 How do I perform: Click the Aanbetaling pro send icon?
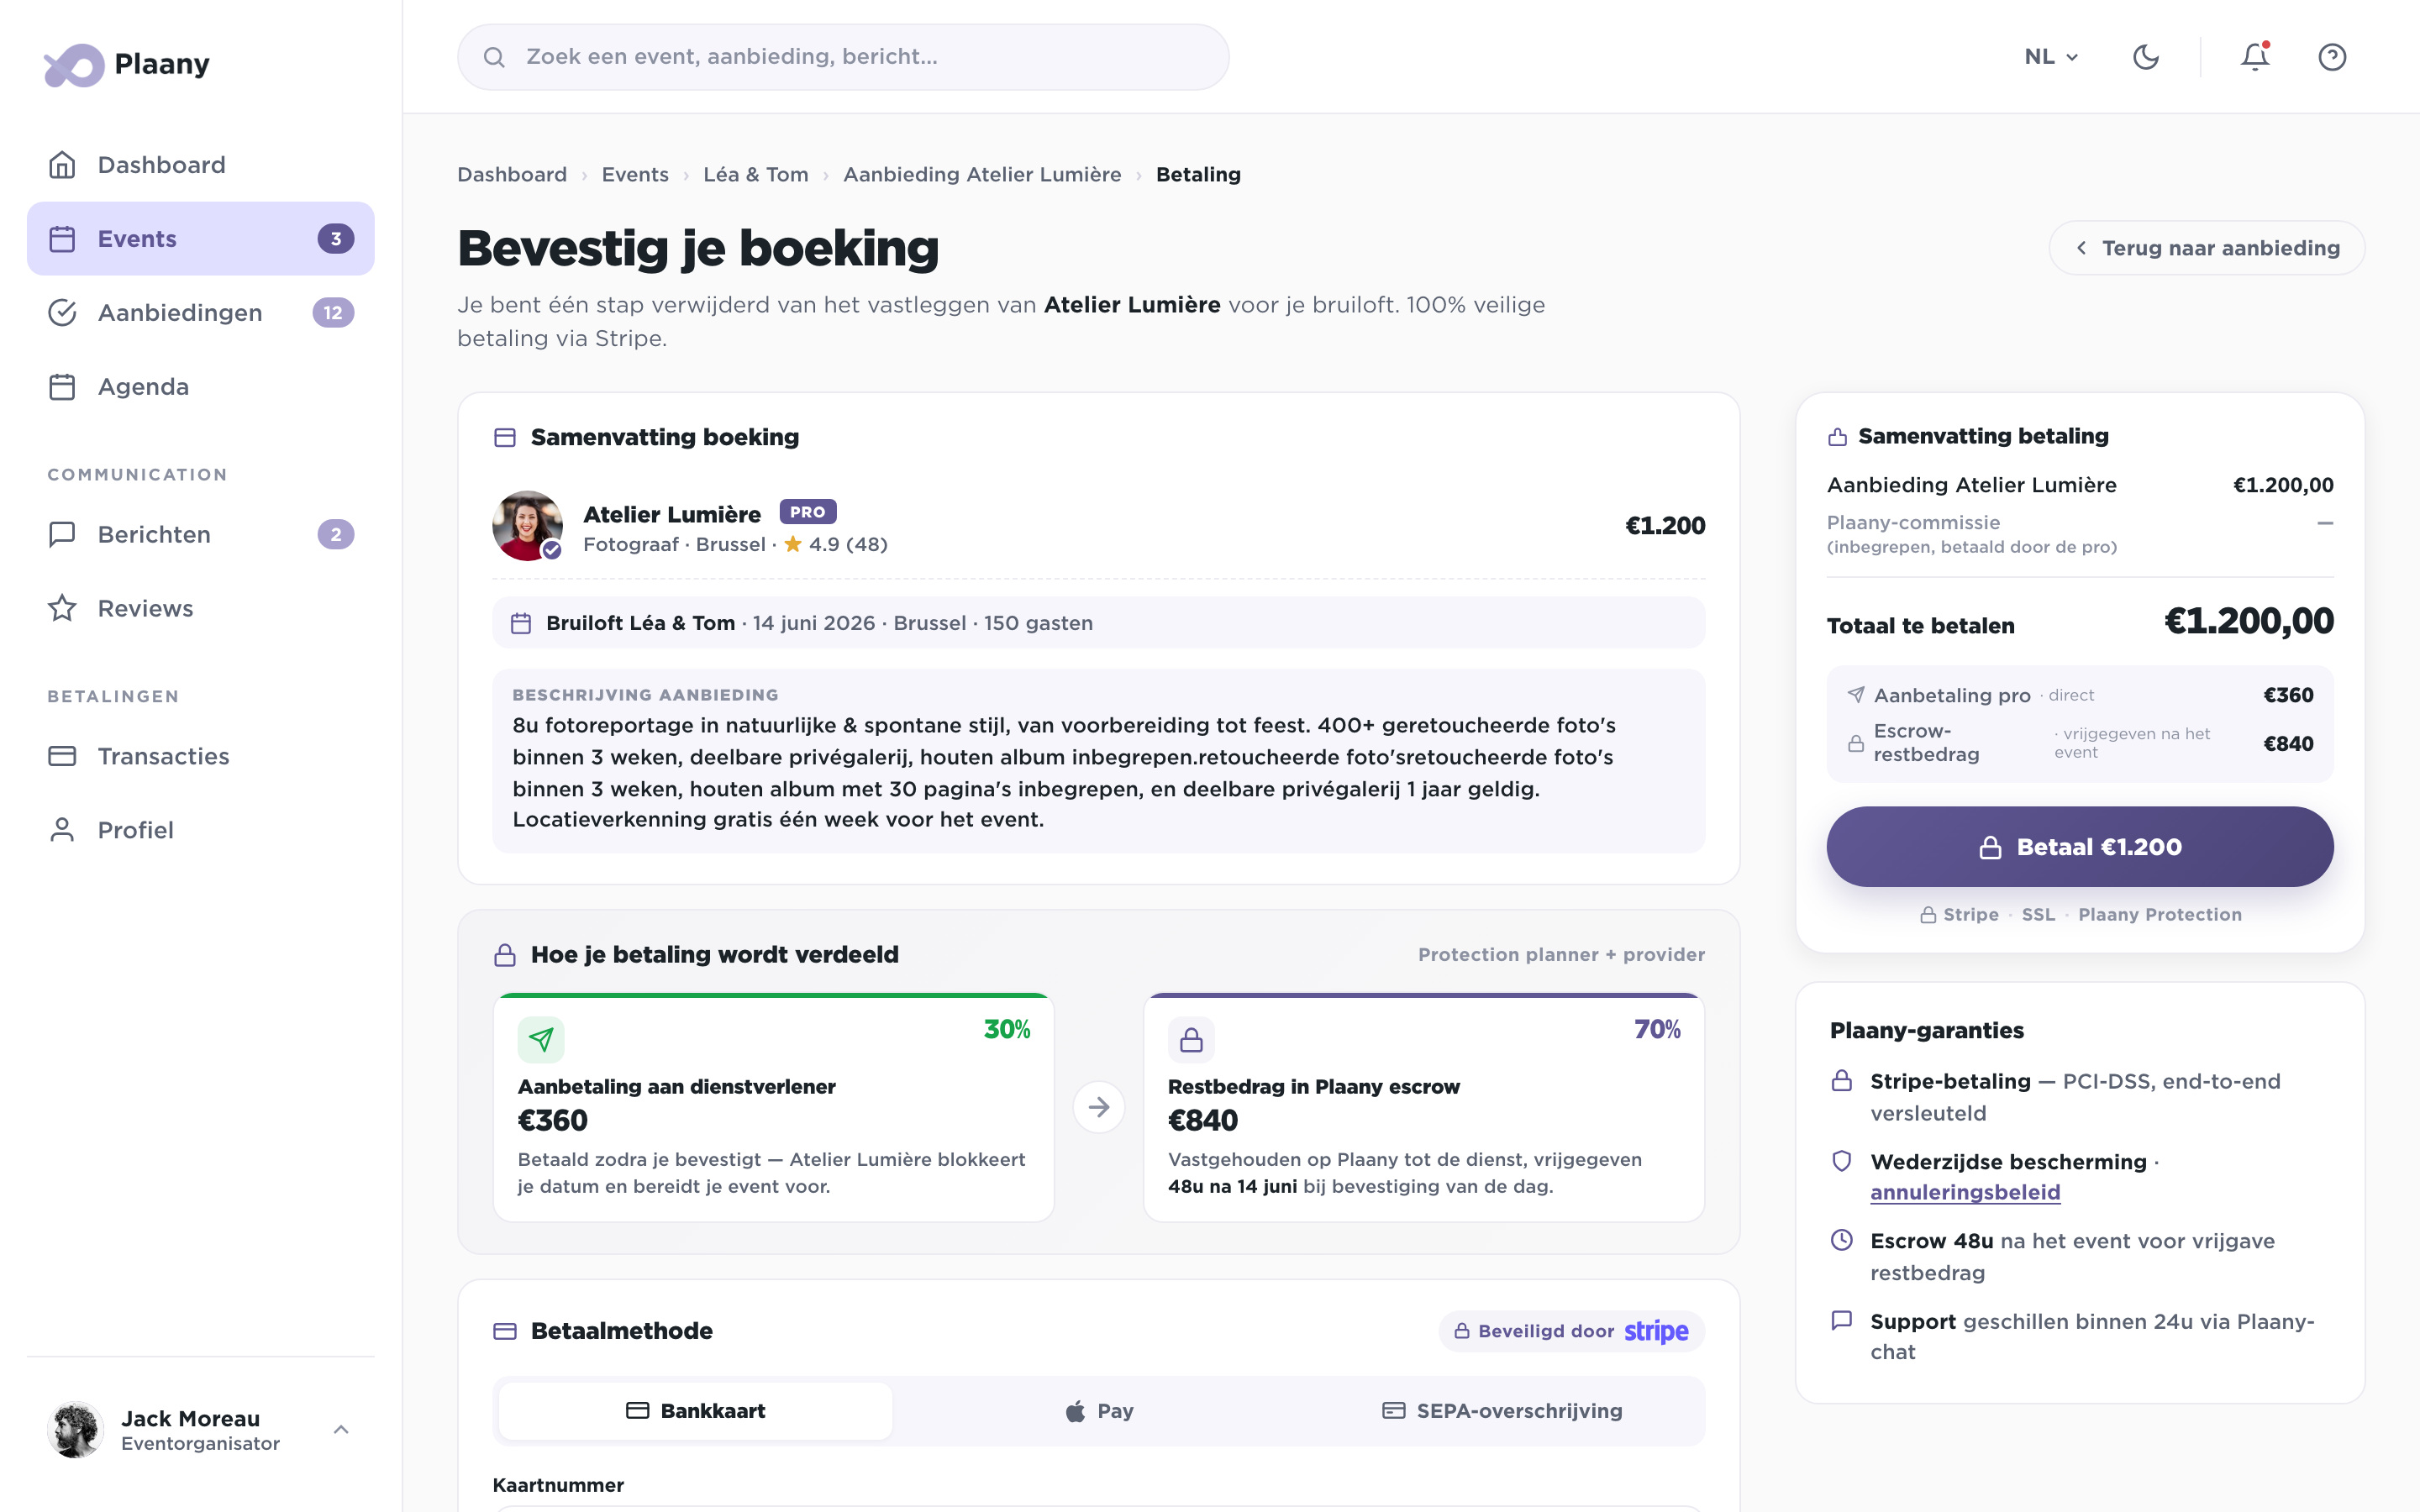1856,695
